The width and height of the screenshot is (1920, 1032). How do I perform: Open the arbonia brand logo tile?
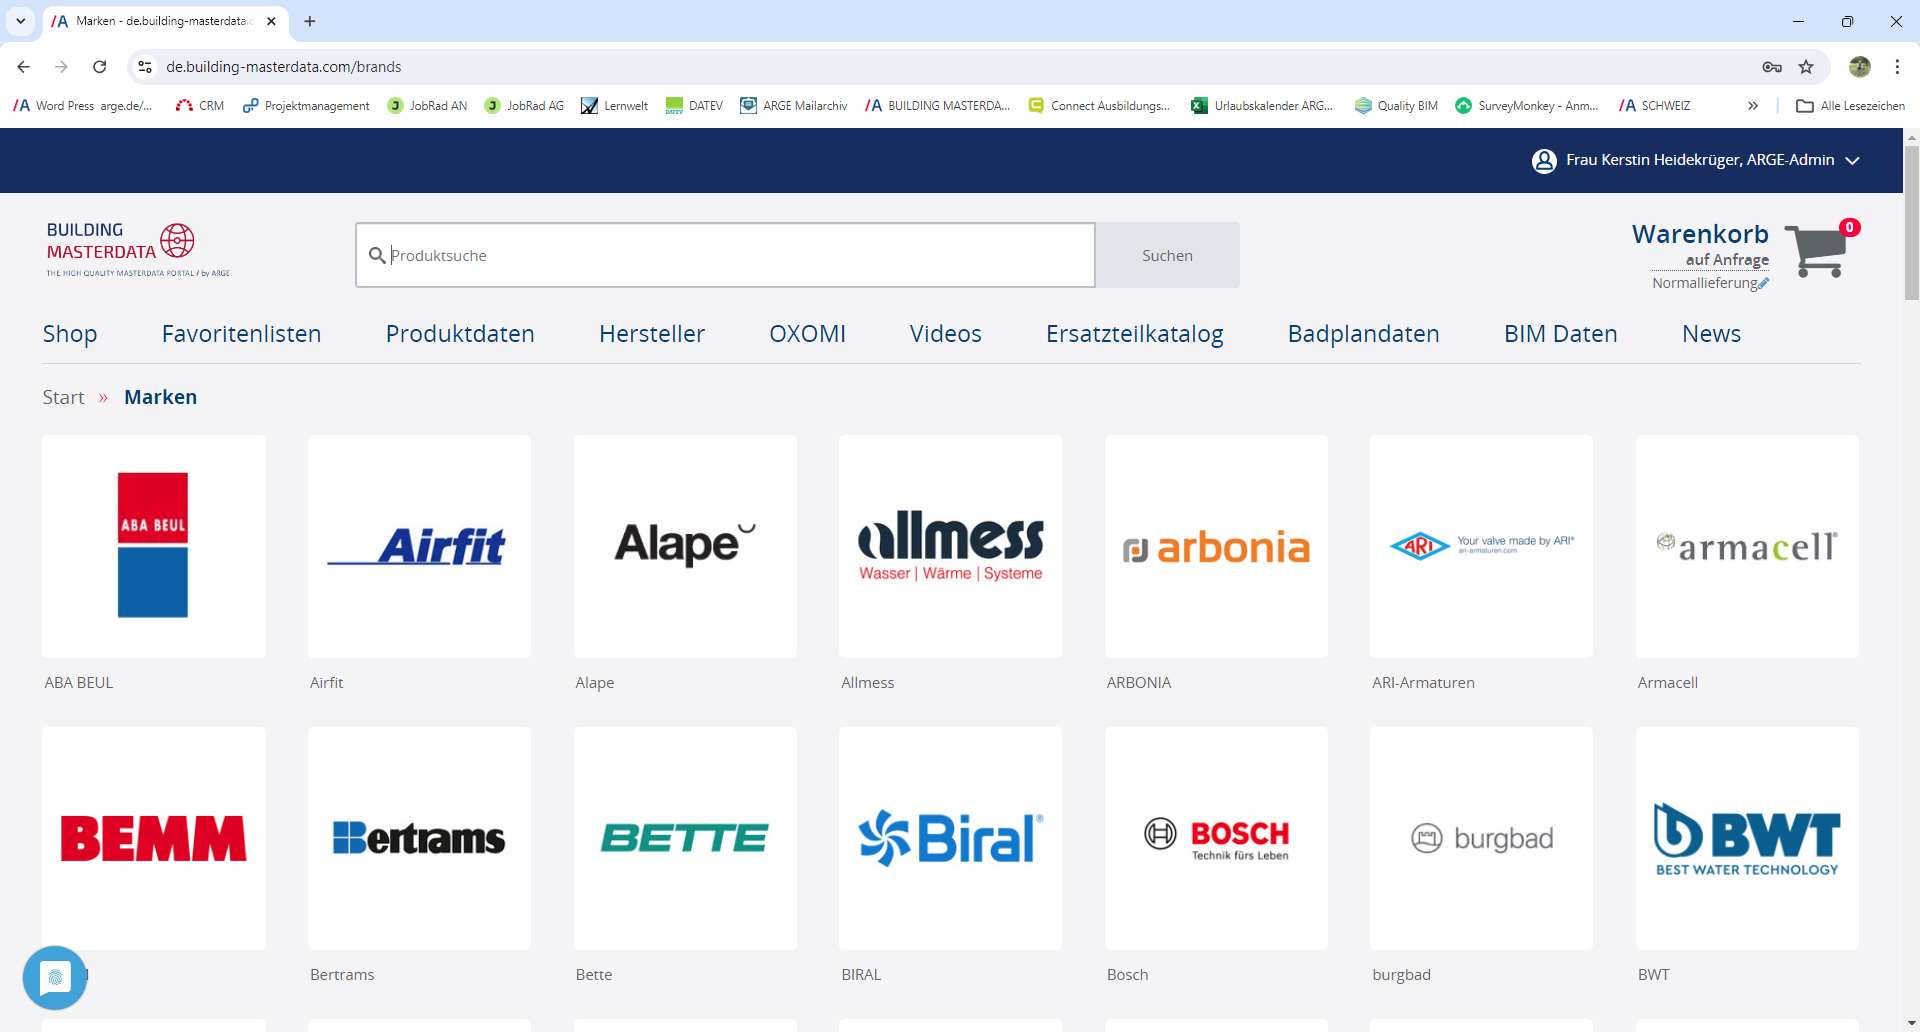click(x=1216, y=546)
